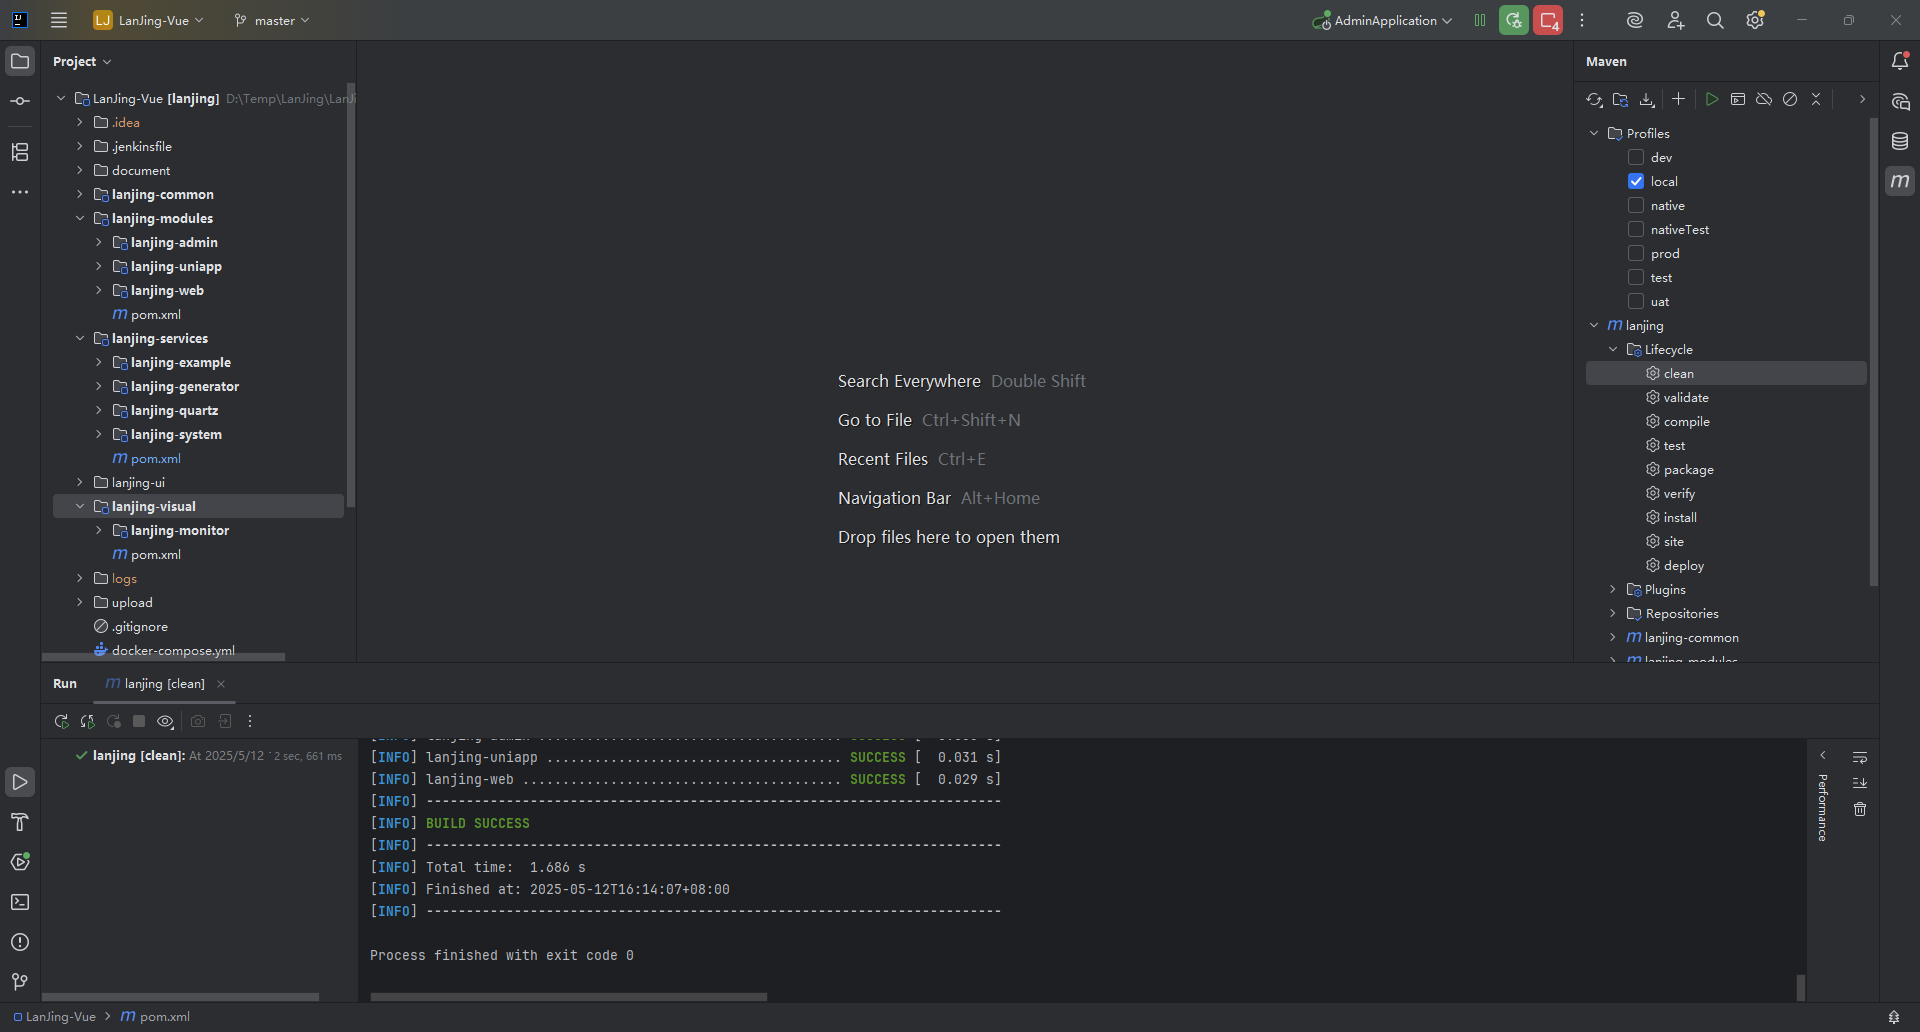Add a Maven project with plus icon
Viewport: 1920px width, 1032px height.
[x=1679, y=99]
